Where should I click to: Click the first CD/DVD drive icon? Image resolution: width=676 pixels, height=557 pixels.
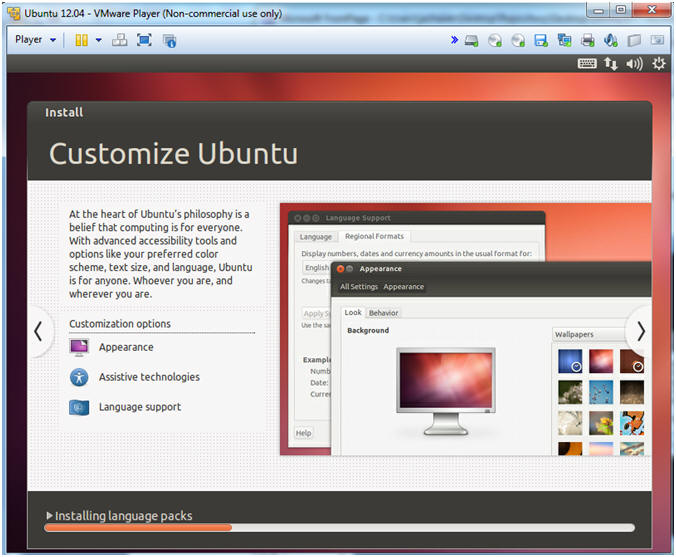(x=494, y=41)
